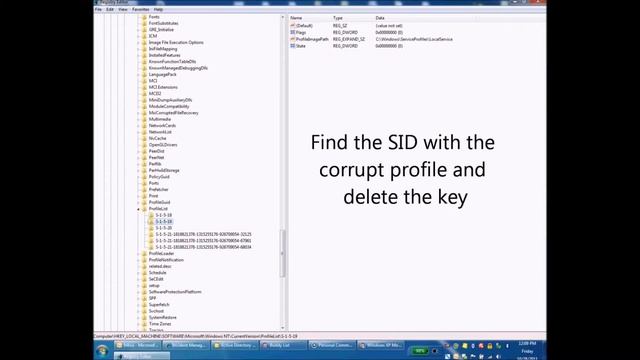This screenshot has width=640, height=360.
Task: Click the Superfetch folder icon
Action: (144, 305)
